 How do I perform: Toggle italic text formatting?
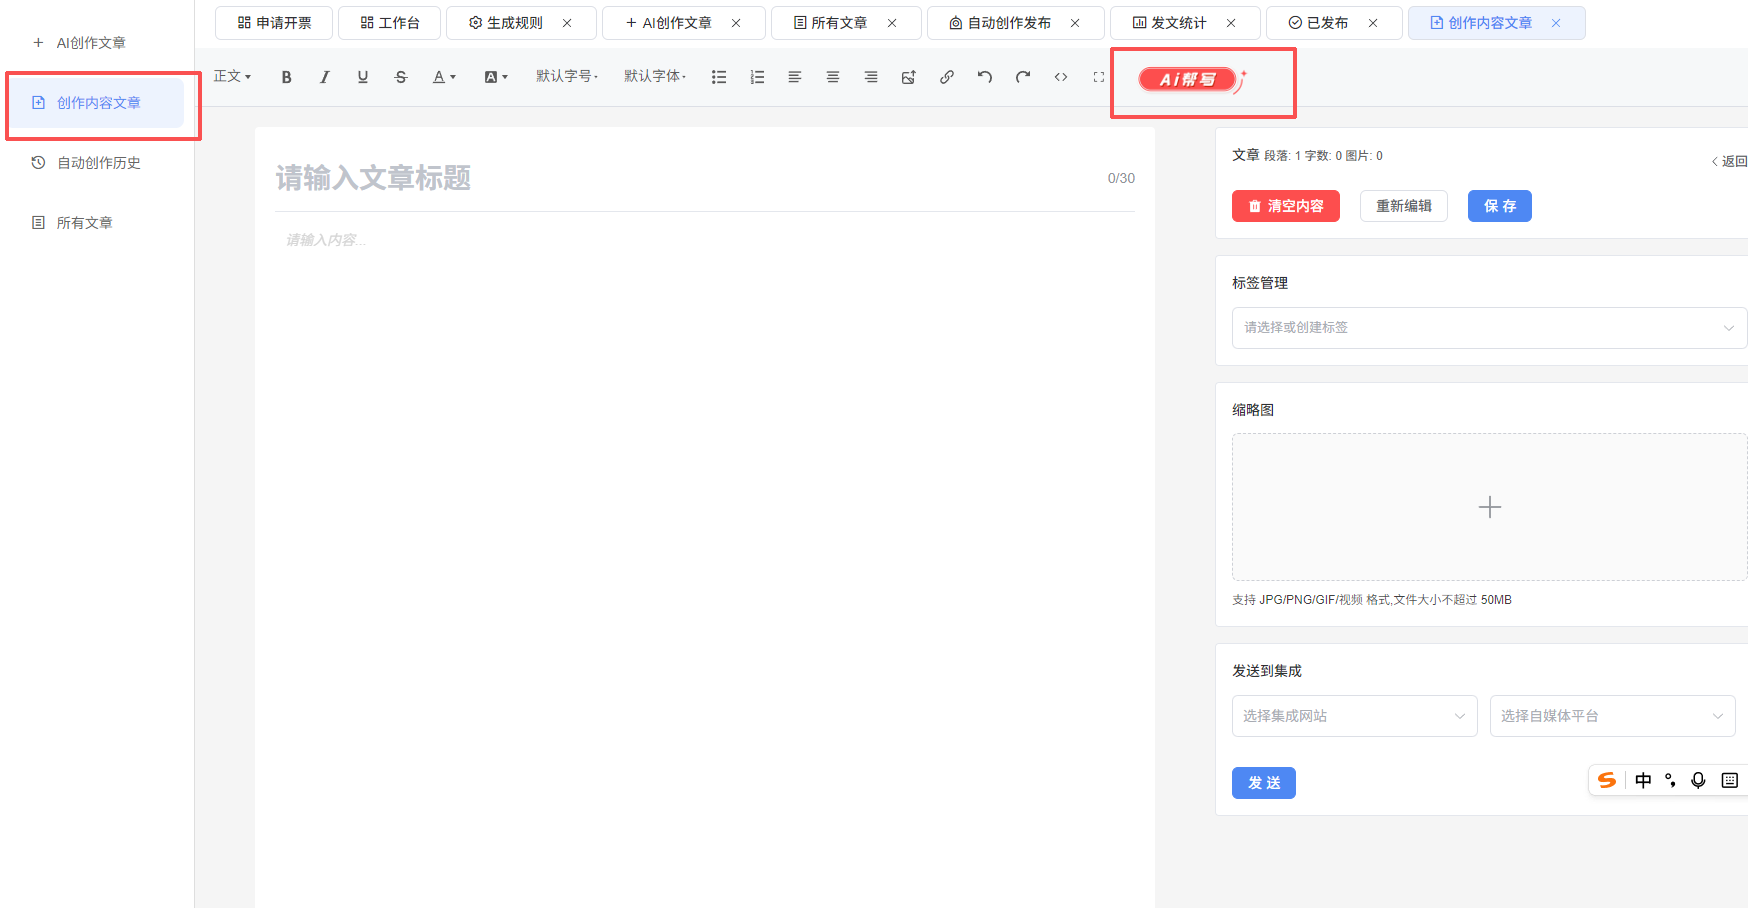324,77
